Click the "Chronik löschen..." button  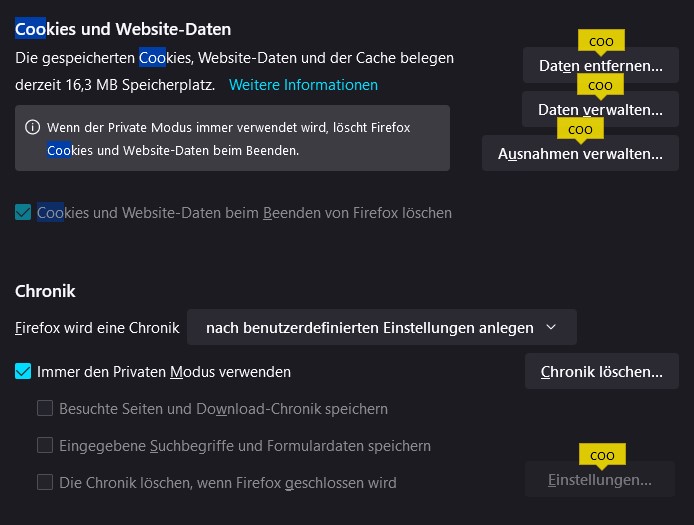601,372
